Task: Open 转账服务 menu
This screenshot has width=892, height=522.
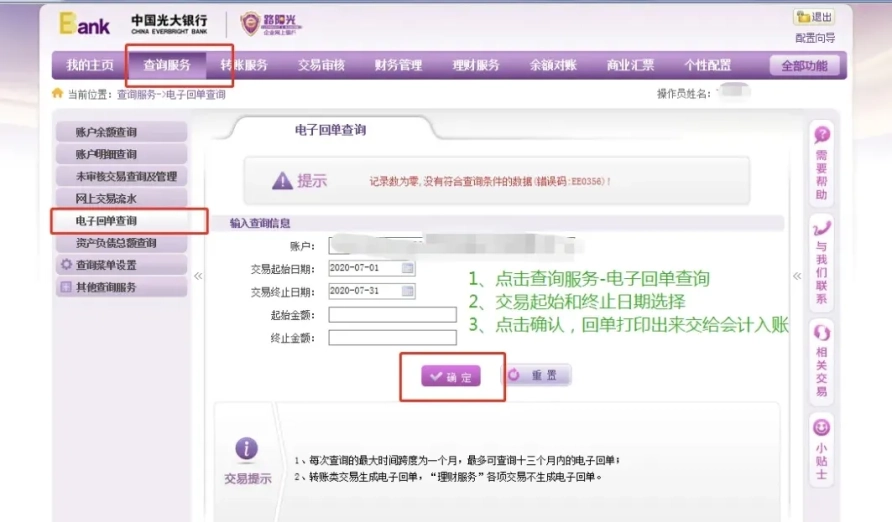Action: coord(244,65)
